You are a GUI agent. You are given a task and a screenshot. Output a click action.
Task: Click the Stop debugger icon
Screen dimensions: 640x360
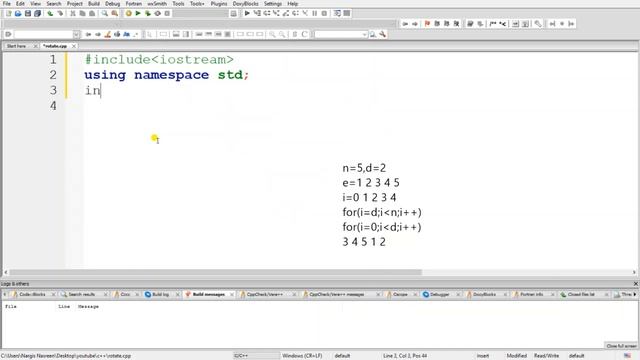(x=324, y=13)
